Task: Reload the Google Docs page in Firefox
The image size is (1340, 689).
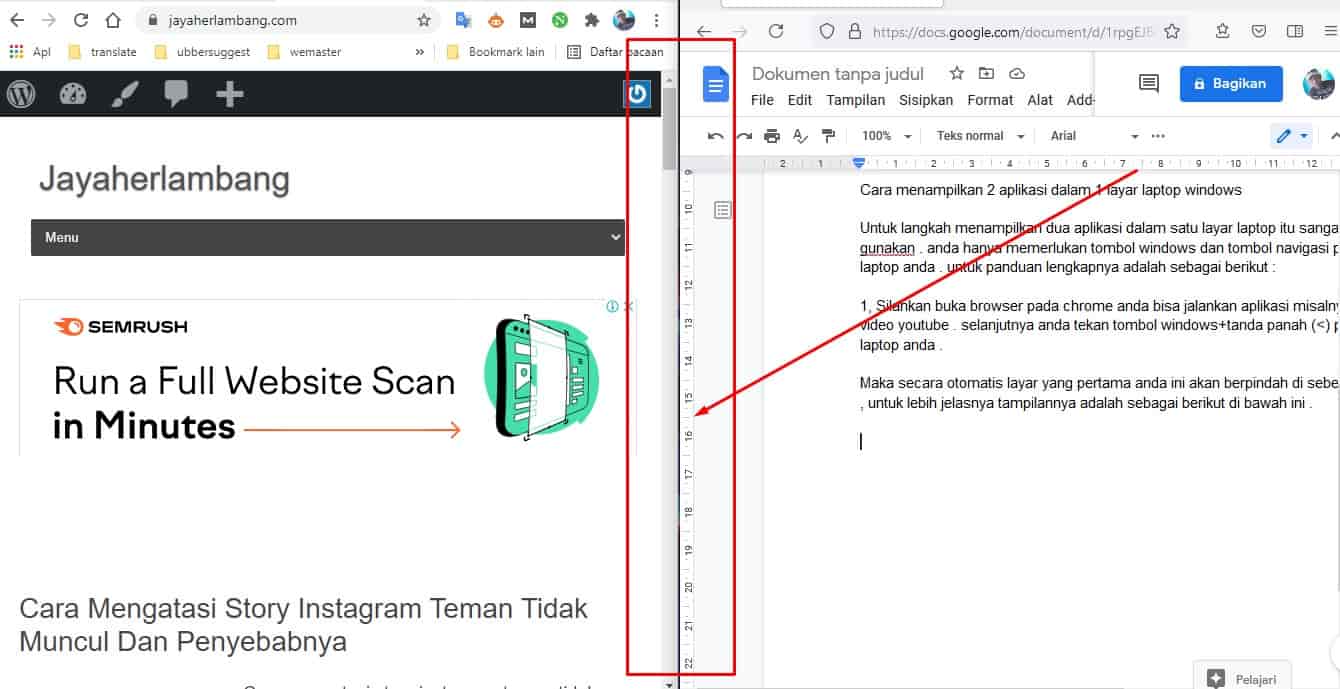Action: click(776, 32)
